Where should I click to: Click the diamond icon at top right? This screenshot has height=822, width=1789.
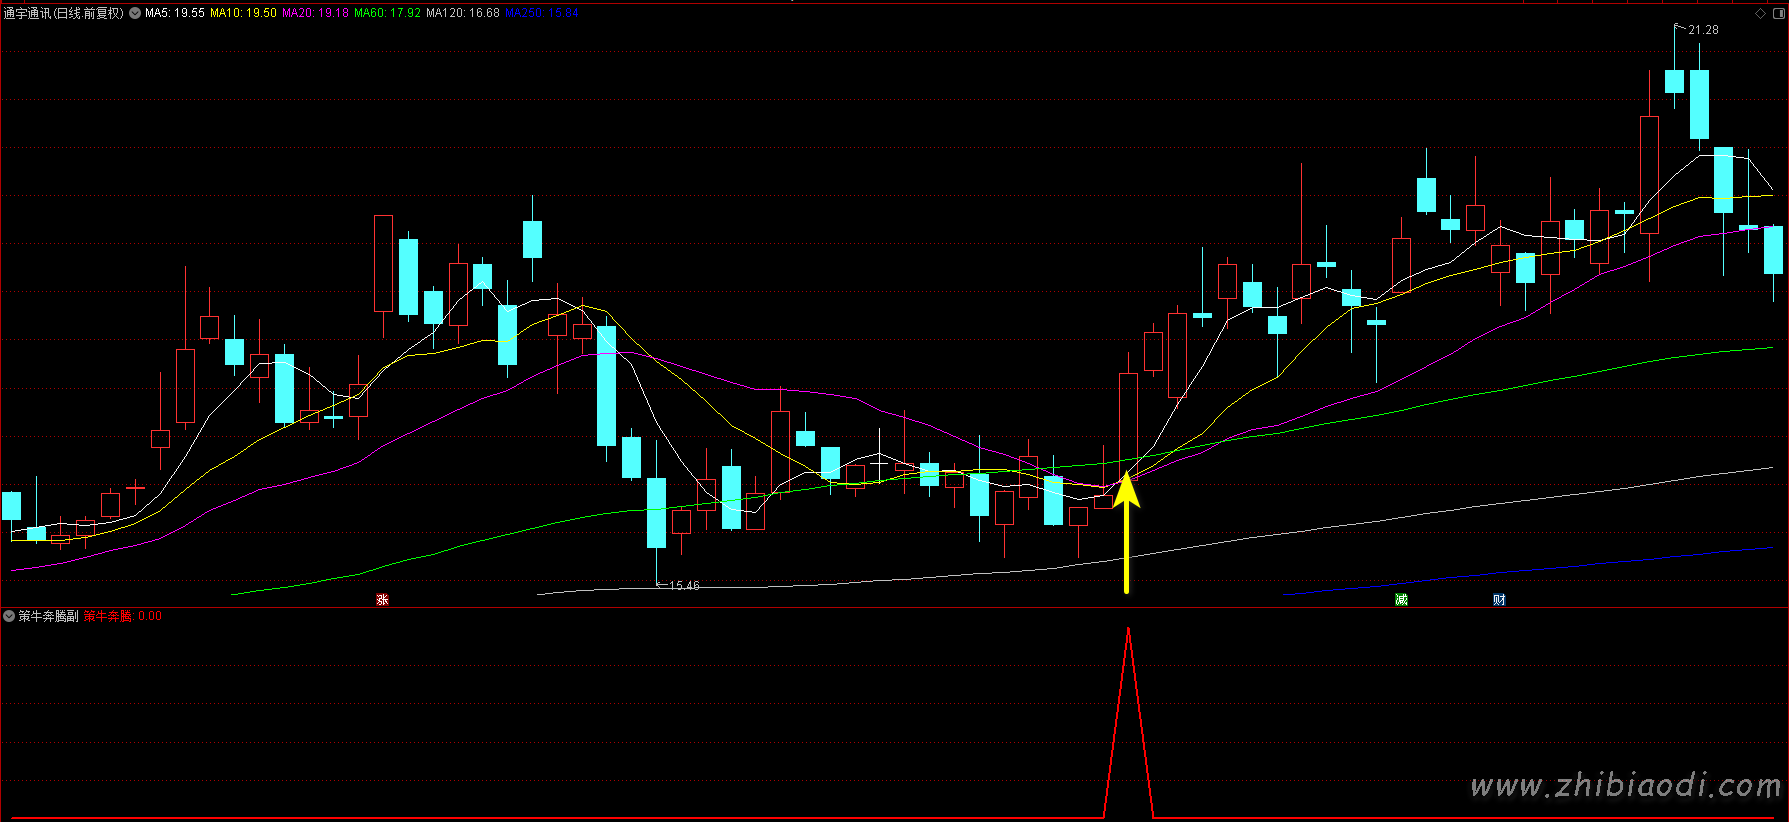tap(1760, 13)
